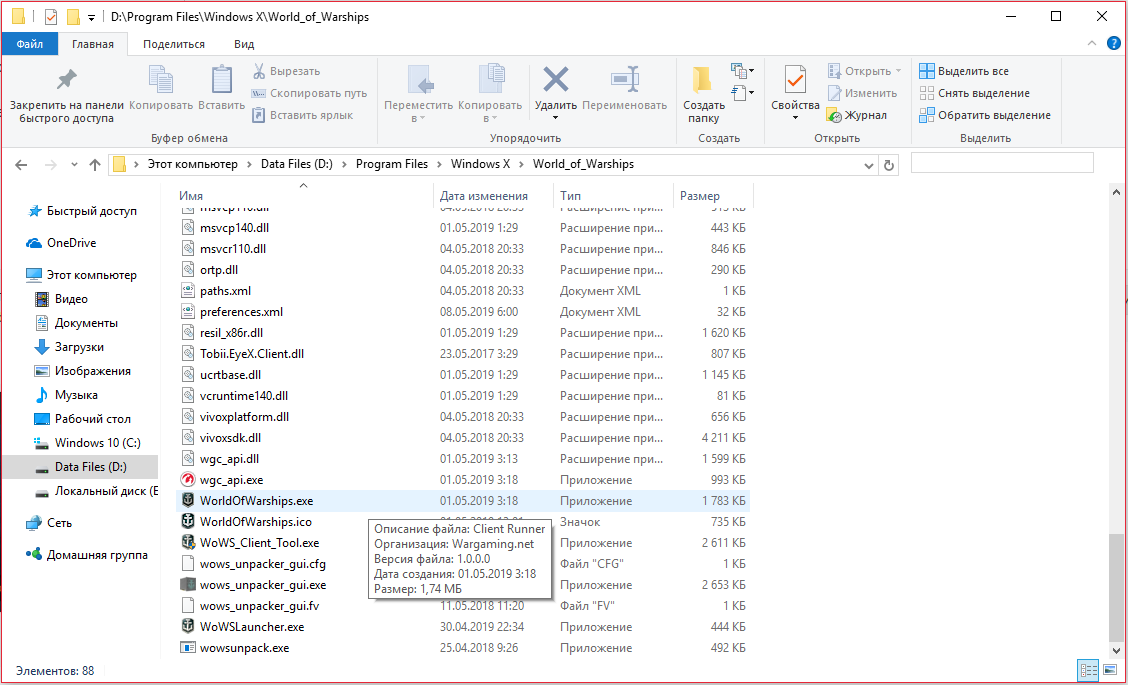The height and width of the screenshot is (685, 1128).
Task: Click the Back navigation arrow
Action: (x=22, y=165)
